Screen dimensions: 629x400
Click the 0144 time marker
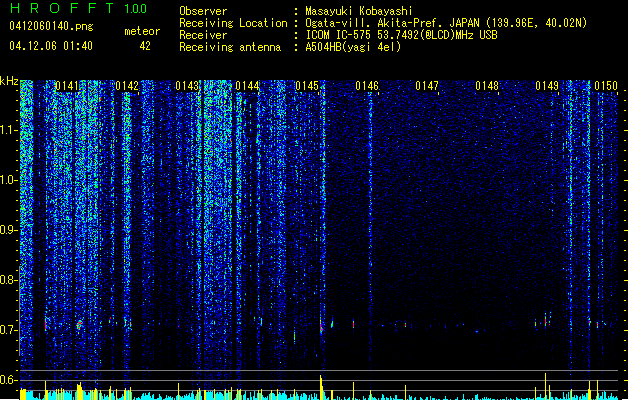click(x=247, y=86)
